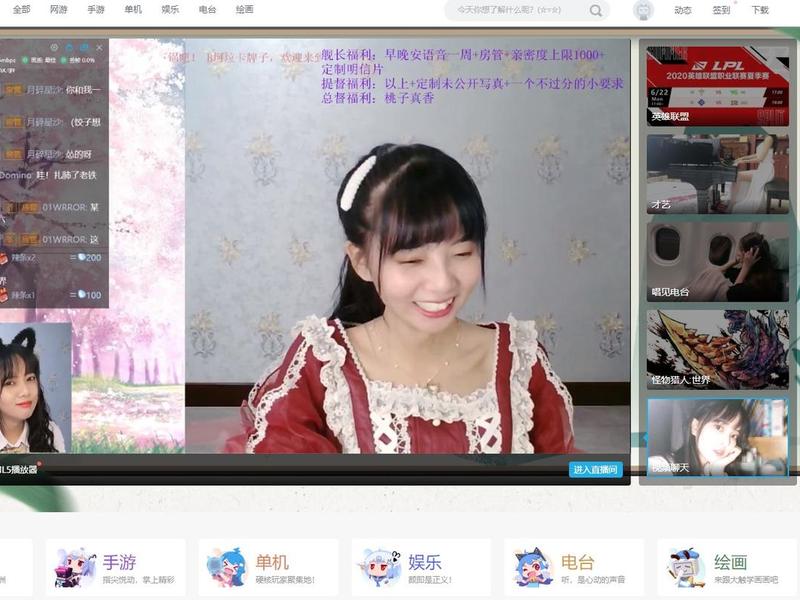Click the 进入直播间 button
The height and width of the screenshot is (600, 800).
coord(595,469)
